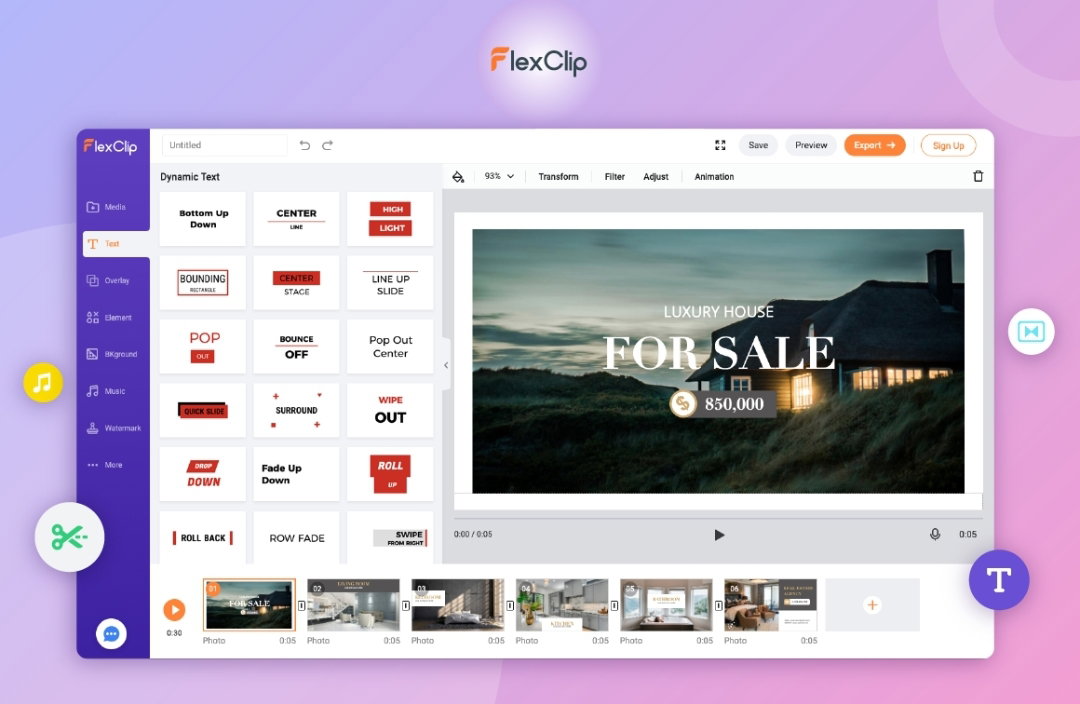Click the paint bucket fill icon
The width and height of the screenshot is (1080, 704).
coord(458,177)
